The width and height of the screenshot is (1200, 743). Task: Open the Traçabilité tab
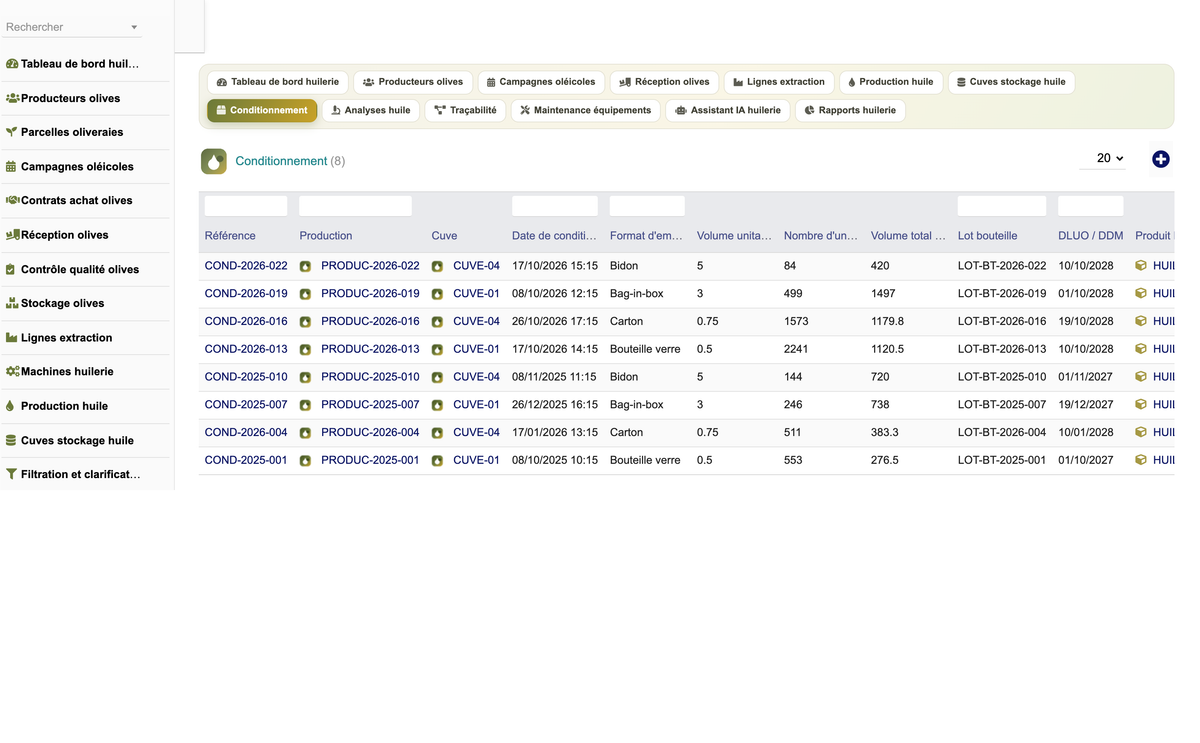[x=465, y=110]
